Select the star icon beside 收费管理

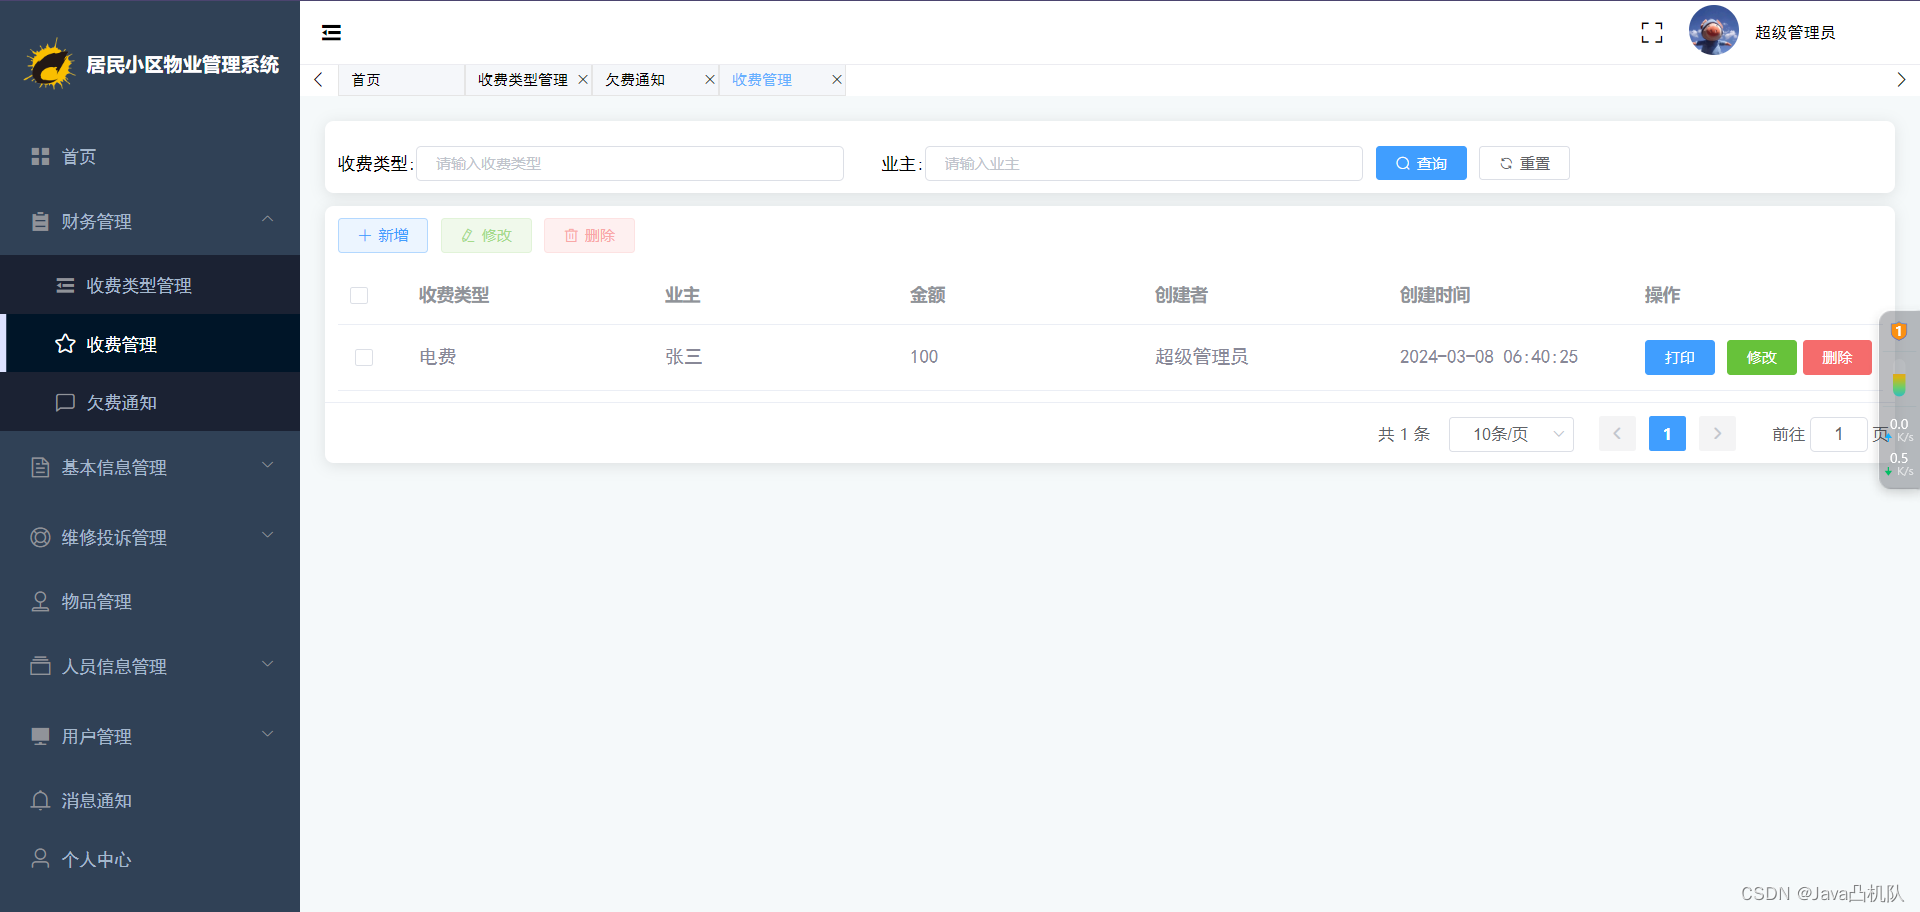[x=65, y=343]
